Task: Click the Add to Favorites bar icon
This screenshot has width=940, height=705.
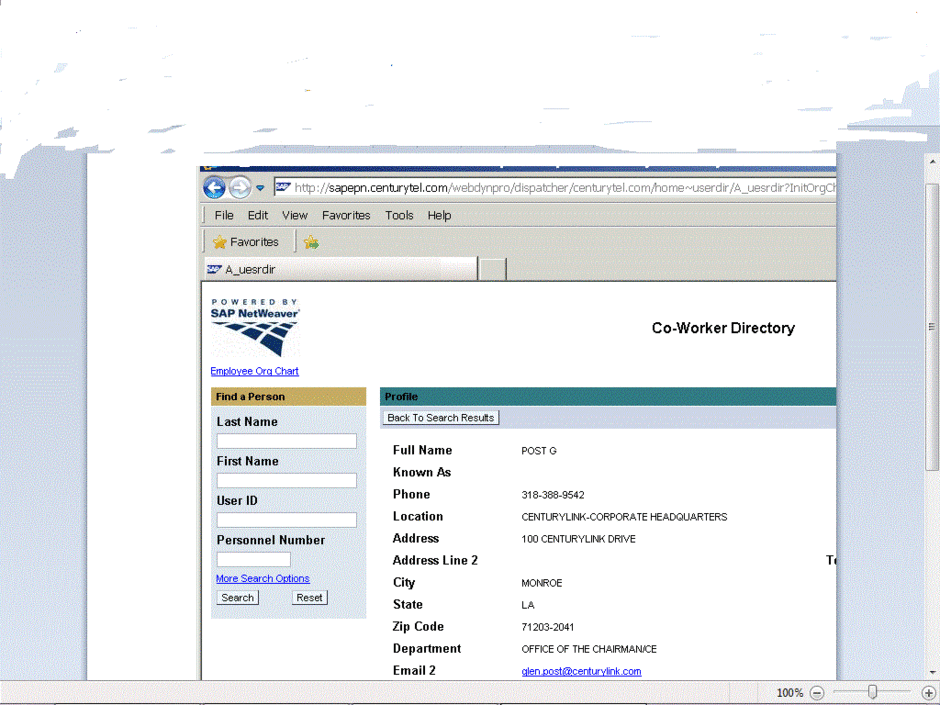Action: pyautogui.click(x=311, y=242)
